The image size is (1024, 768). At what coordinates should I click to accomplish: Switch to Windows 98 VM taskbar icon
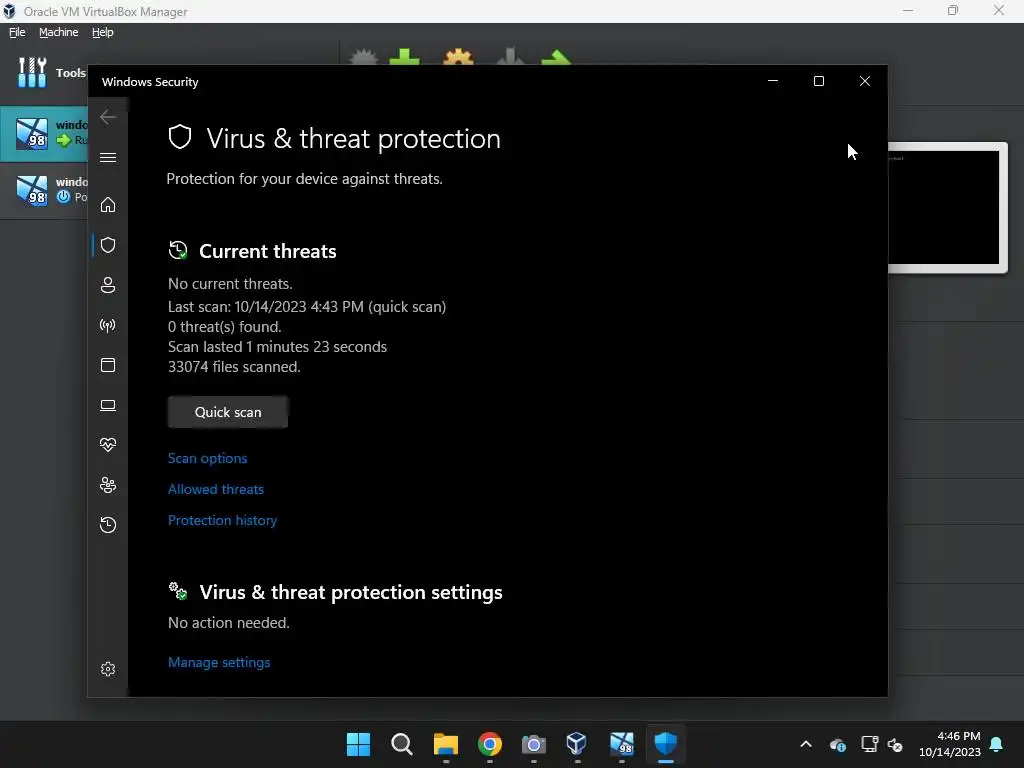pos(622,744)
